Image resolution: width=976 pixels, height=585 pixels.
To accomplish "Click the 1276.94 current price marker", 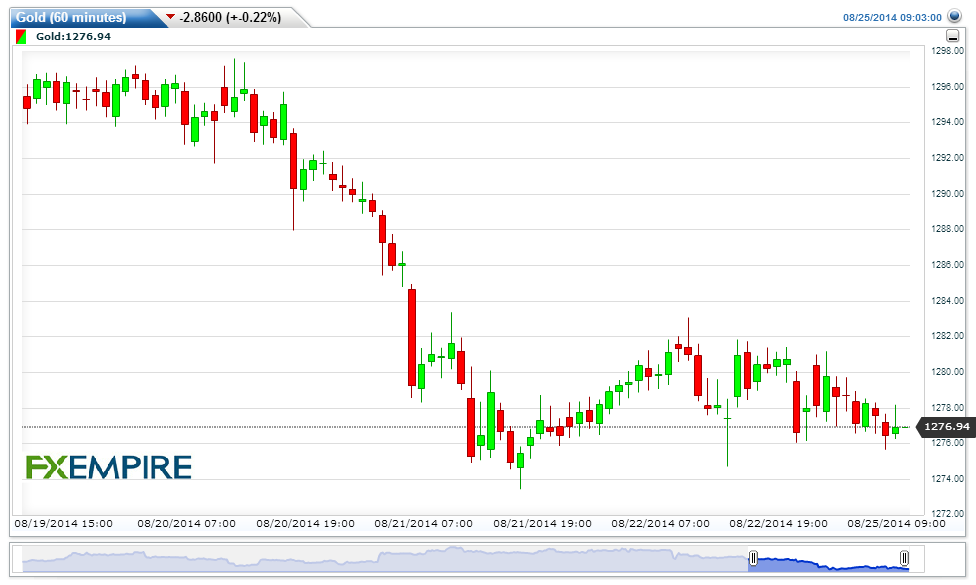I will click(946, 427).
